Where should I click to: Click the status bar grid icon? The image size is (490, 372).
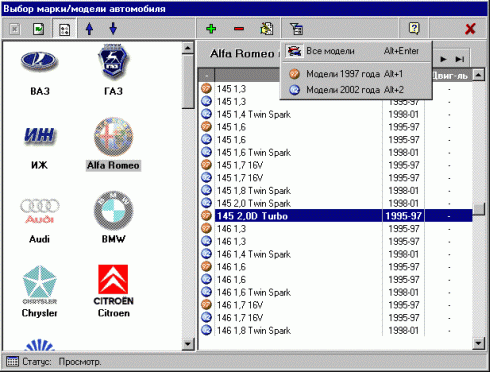coord(13,361)
